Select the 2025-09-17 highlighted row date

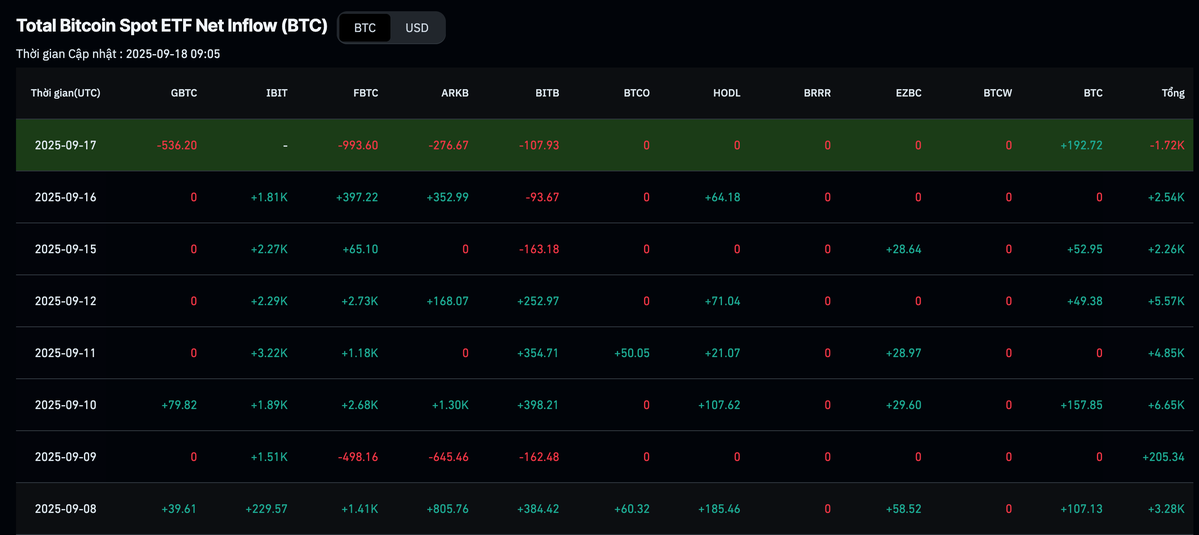(x=65, y=145)
